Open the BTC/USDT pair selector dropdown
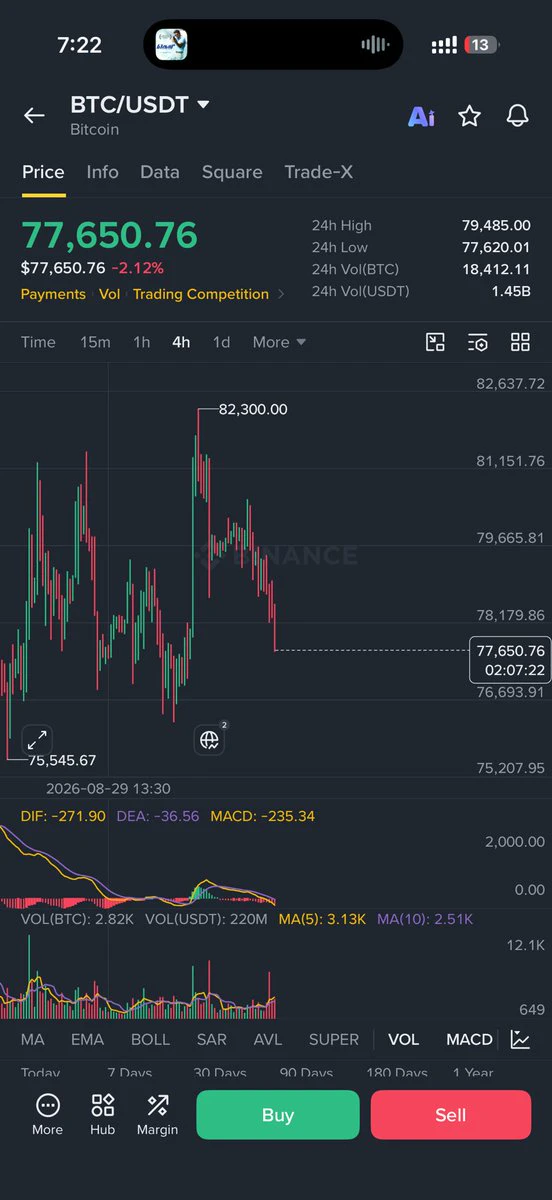 pos(140,105)
